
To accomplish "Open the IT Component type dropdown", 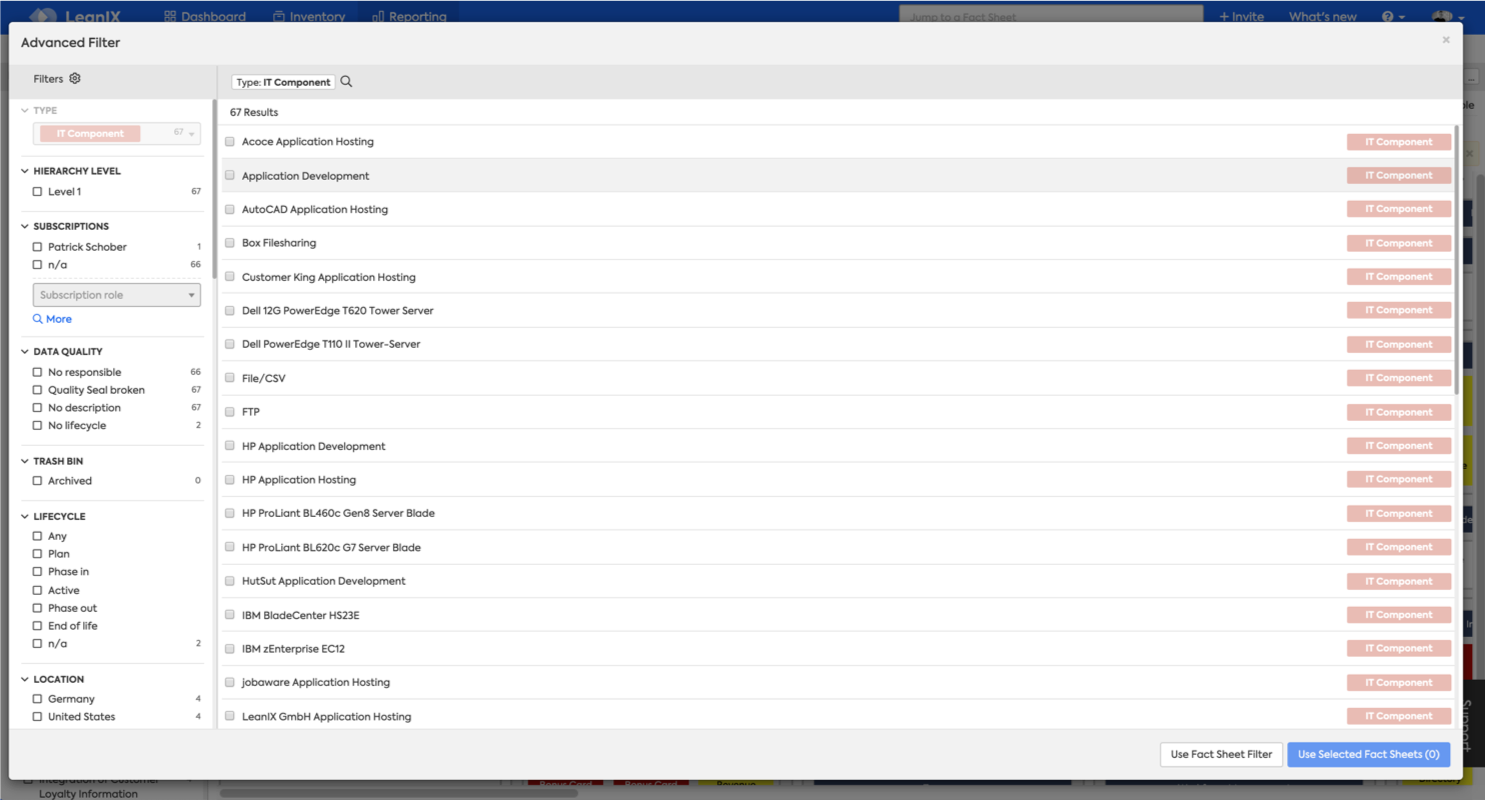I will pyautogui.click(x=117, y=133).
